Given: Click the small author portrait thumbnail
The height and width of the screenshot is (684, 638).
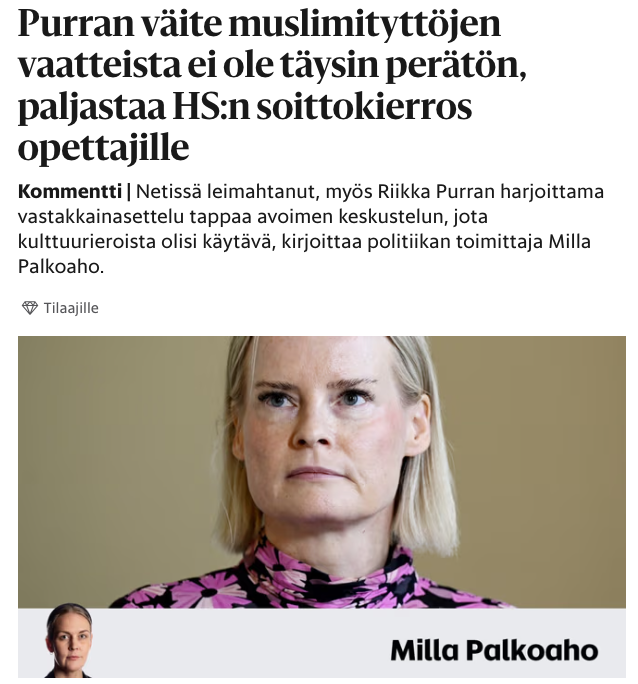Looking at the screenshot, I should 69,640.
